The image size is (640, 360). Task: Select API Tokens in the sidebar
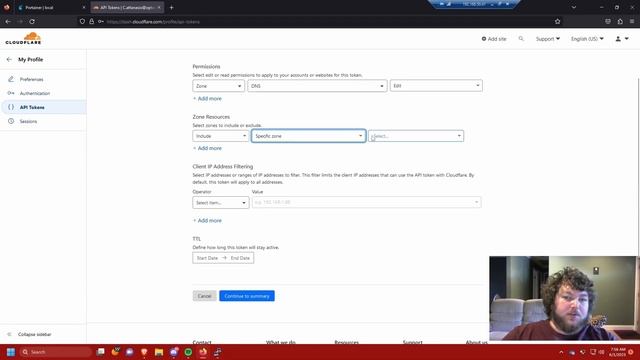[32, 107]
